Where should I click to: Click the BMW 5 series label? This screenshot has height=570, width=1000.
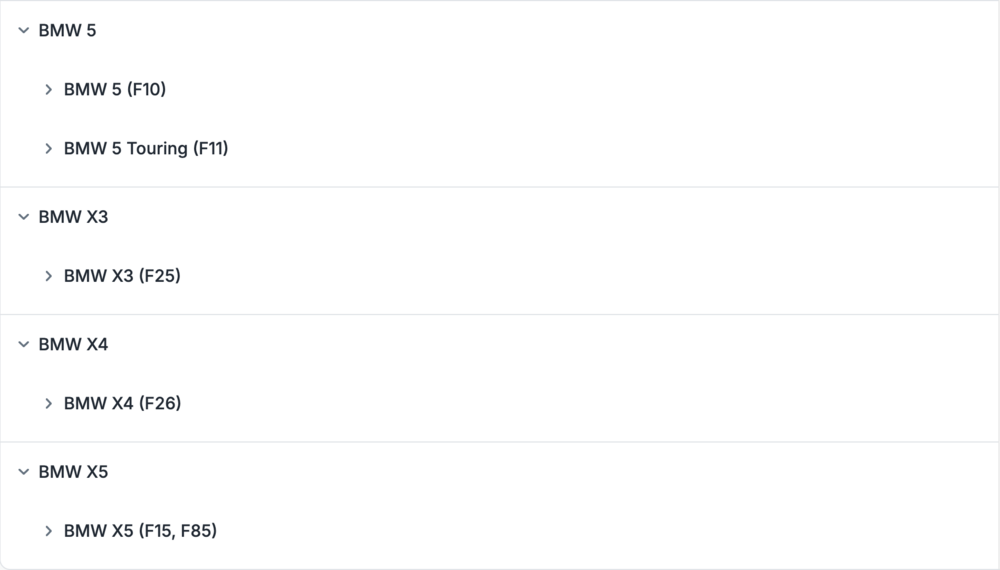click(x=67, y=31)
